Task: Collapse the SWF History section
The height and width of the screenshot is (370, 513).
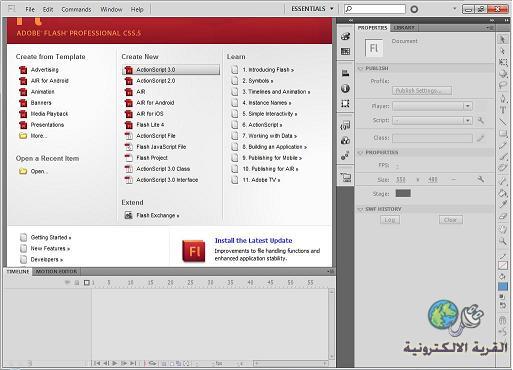Action: tap(360, 209)
